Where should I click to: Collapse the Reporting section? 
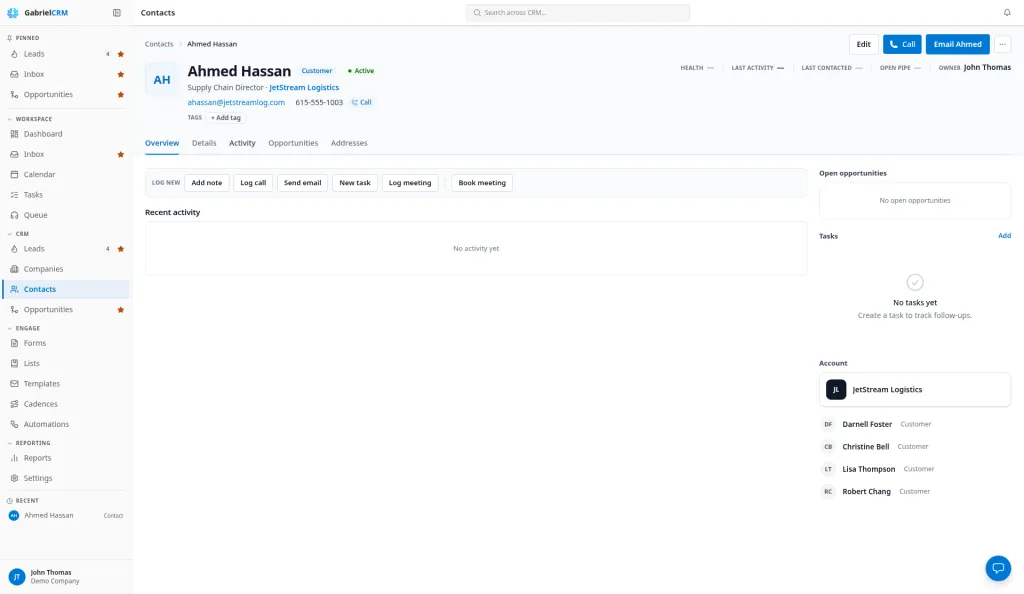[9, 443]
